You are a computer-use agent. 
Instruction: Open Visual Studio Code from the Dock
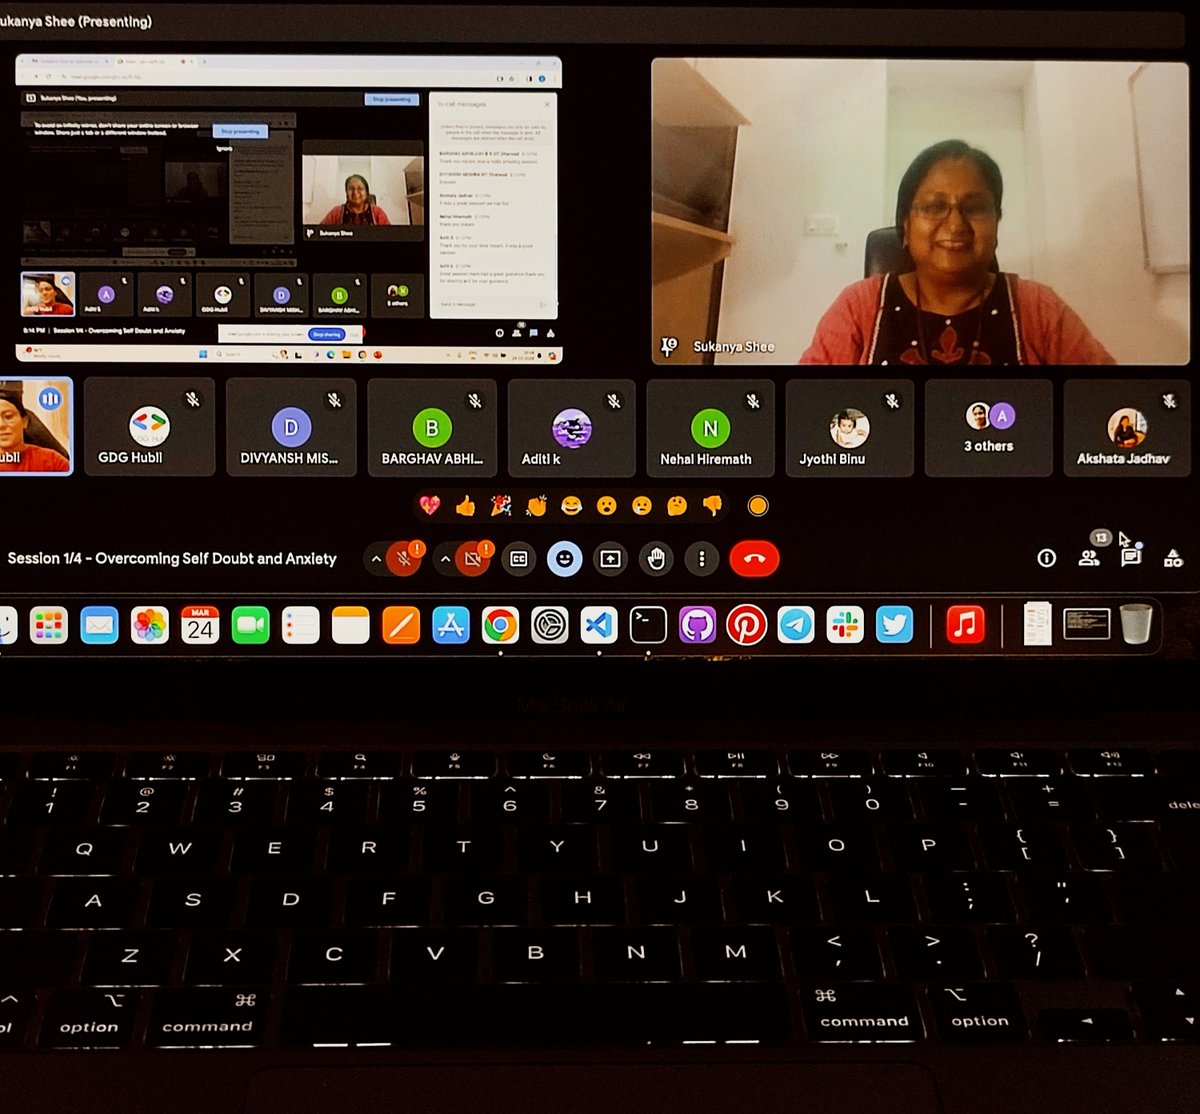[x=599, y=626]
